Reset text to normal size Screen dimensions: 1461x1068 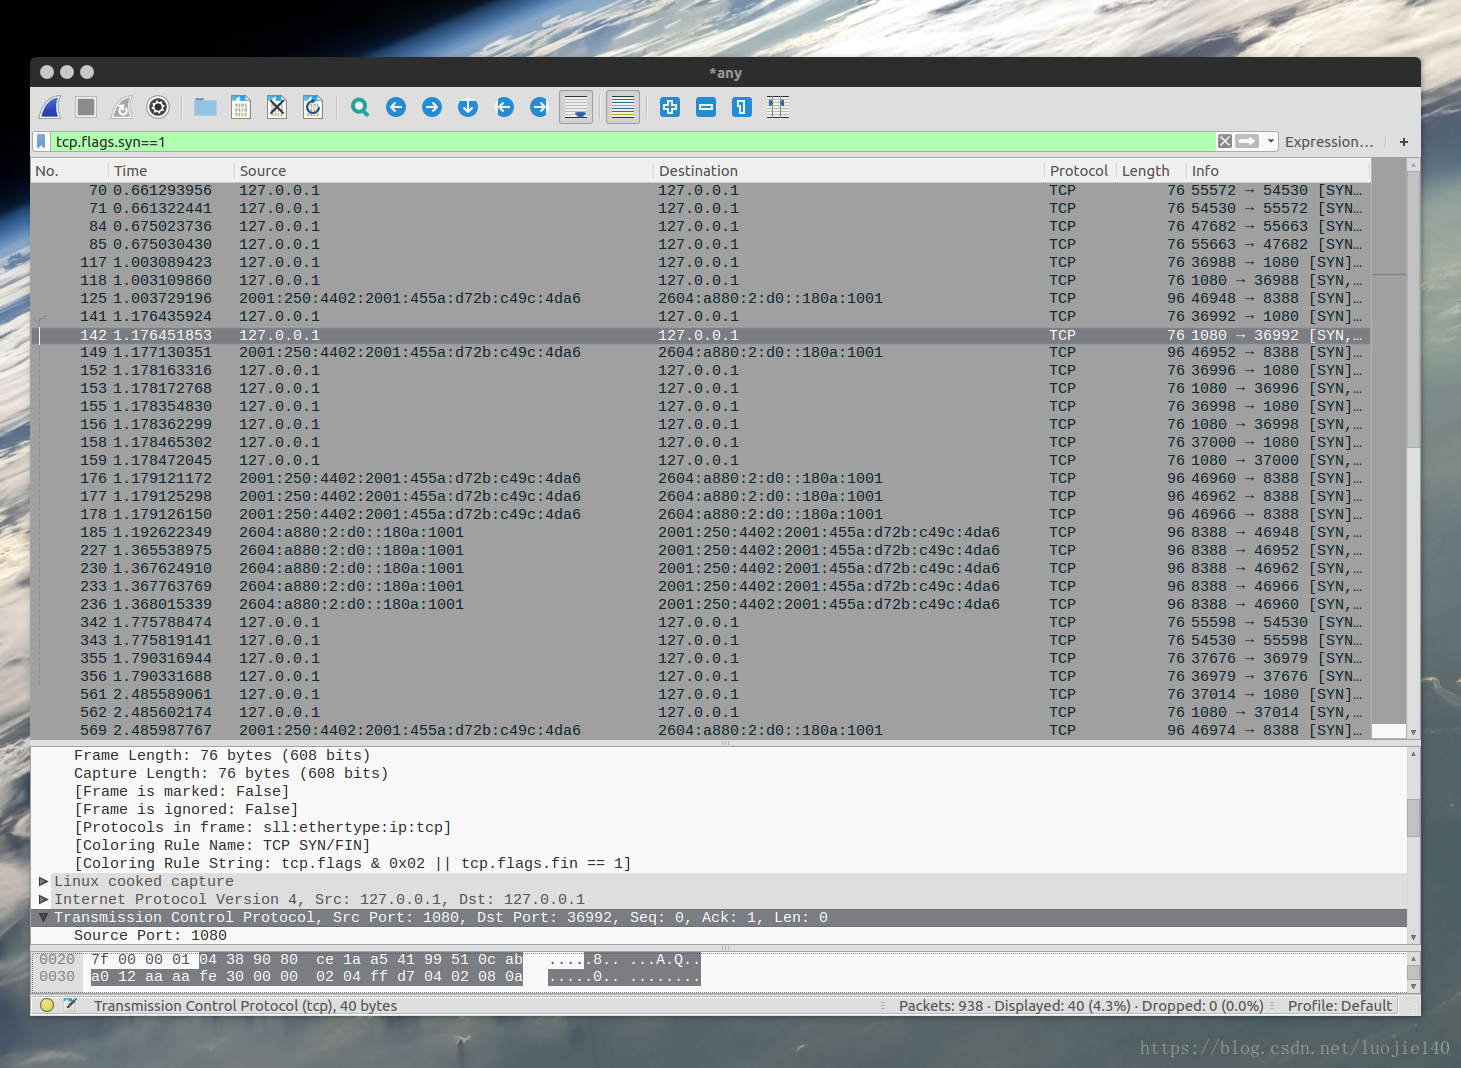tap(742, 107)
